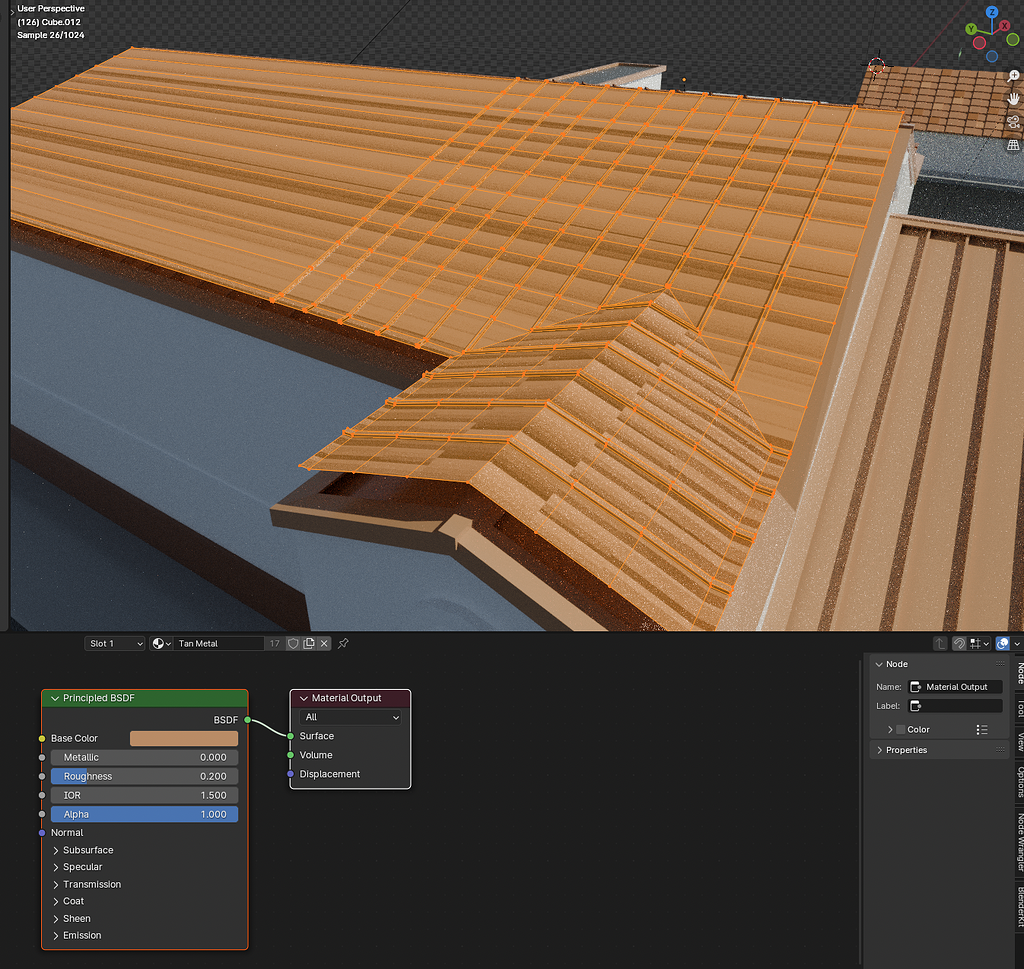The height and width of the screenshot is (969, 1024).
Task: Click the material browse sphere icon
Action: [x=161, y=644]
